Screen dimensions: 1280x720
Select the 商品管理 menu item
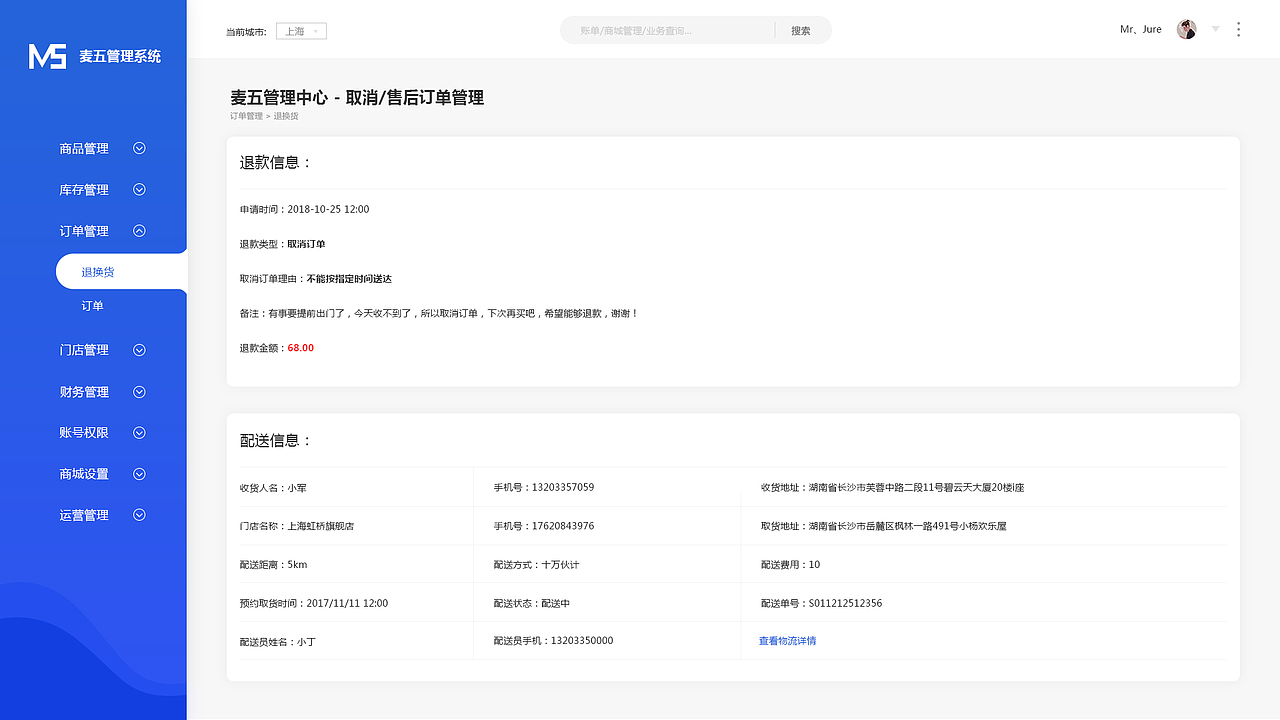pyautogui.click(x=84, y=148)
